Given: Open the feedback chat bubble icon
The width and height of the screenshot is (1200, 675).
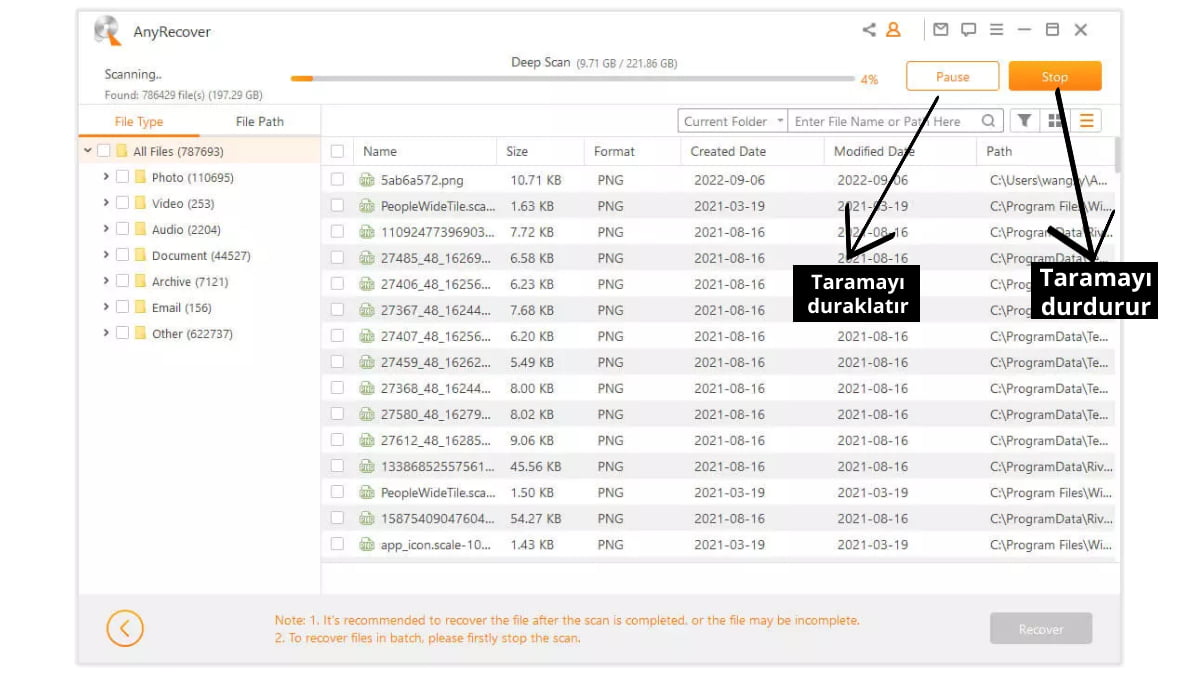Looking at the screenshot, I should 968,30.
